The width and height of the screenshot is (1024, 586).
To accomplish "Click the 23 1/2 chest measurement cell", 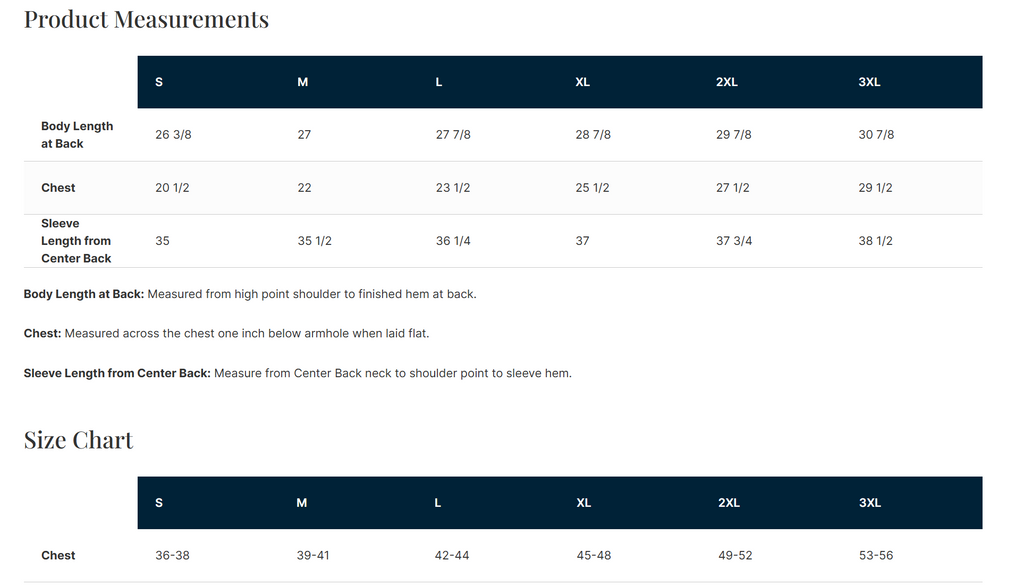I will (x=453, y=188).
